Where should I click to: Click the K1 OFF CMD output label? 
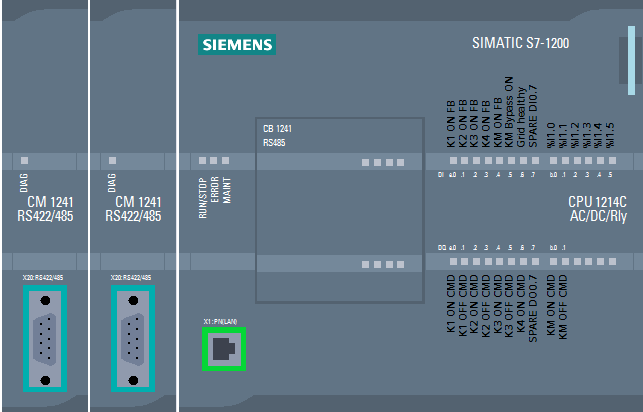coord(463,305)
